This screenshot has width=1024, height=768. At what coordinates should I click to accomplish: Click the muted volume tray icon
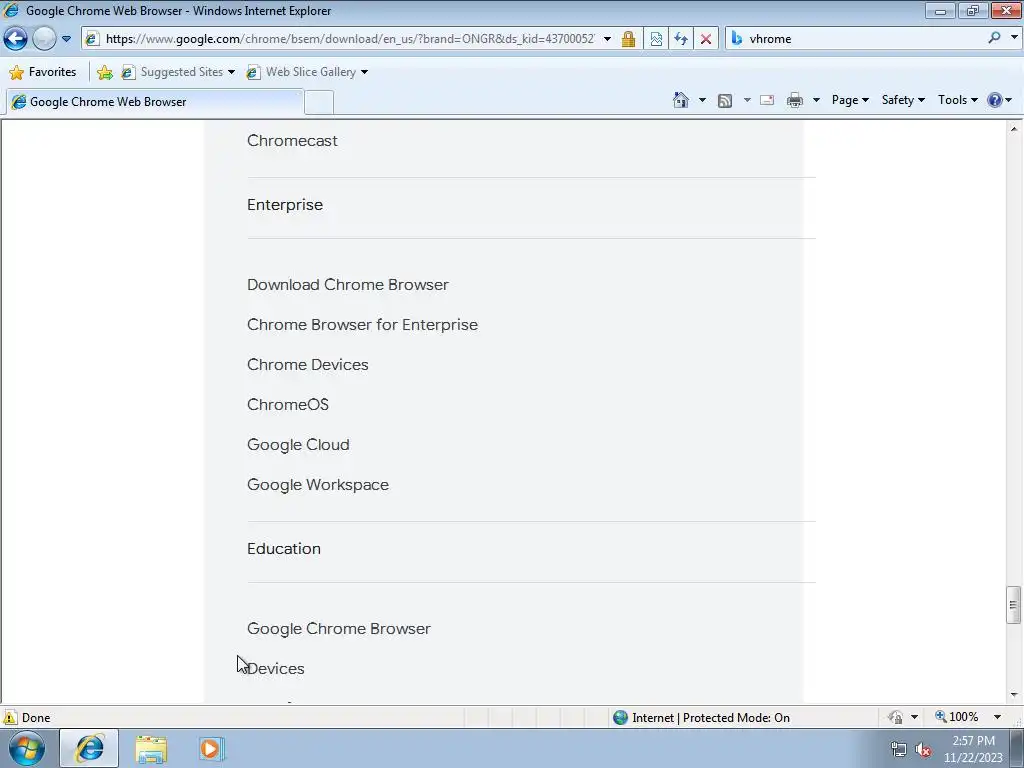pos(923,750)
